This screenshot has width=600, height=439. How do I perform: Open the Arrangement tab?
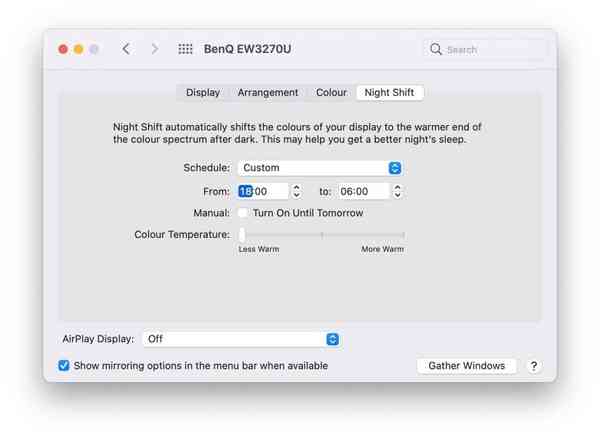tap(267, 93)
